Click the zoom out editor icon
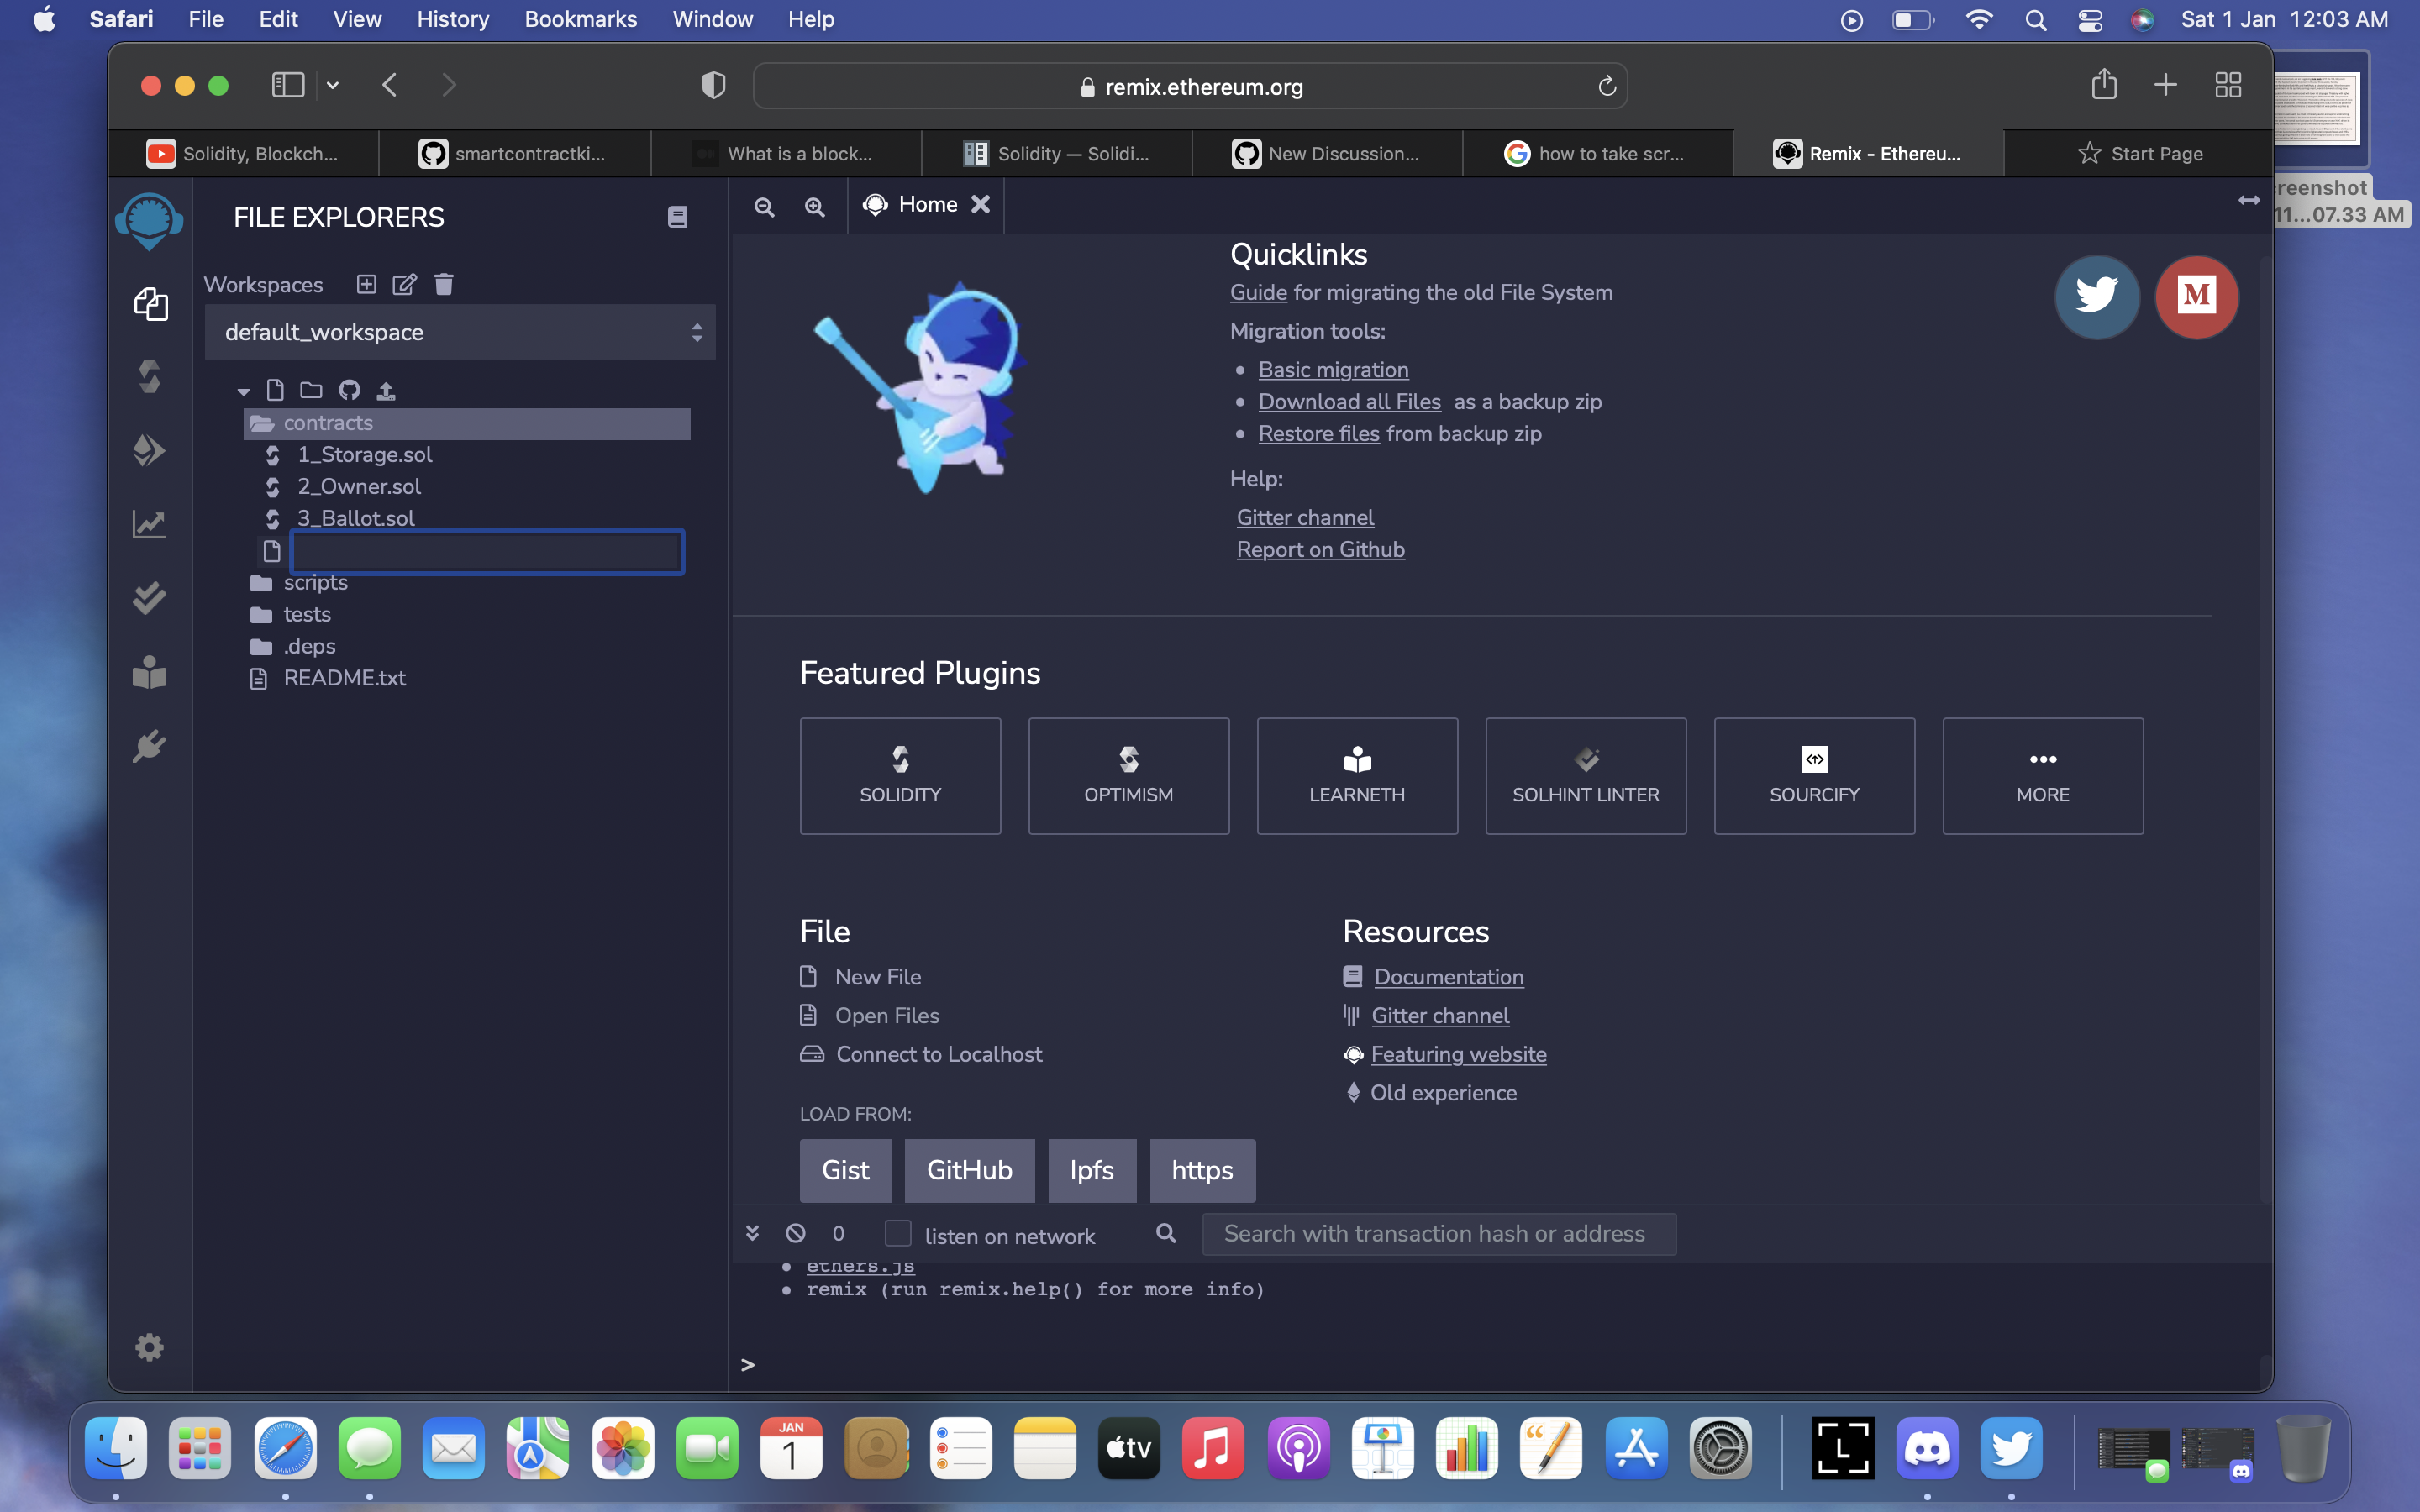The height and width of the screenshot is (1512, 2420). (764, 206)
